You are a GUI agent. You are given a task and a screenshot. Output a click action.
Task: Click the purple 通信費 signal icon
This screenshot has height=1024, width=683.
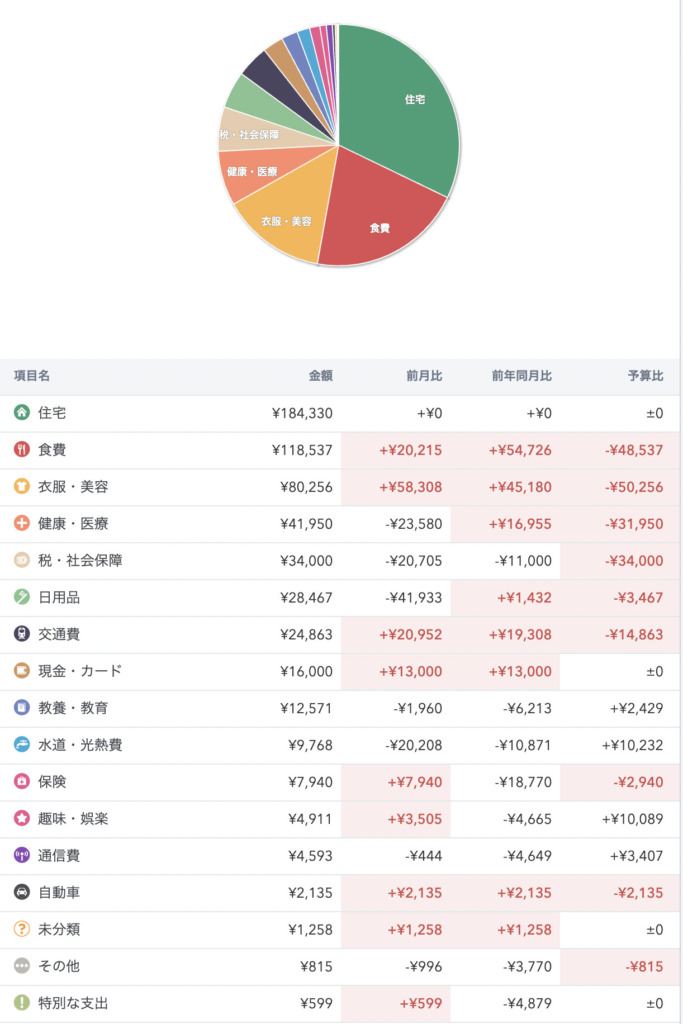22,856
